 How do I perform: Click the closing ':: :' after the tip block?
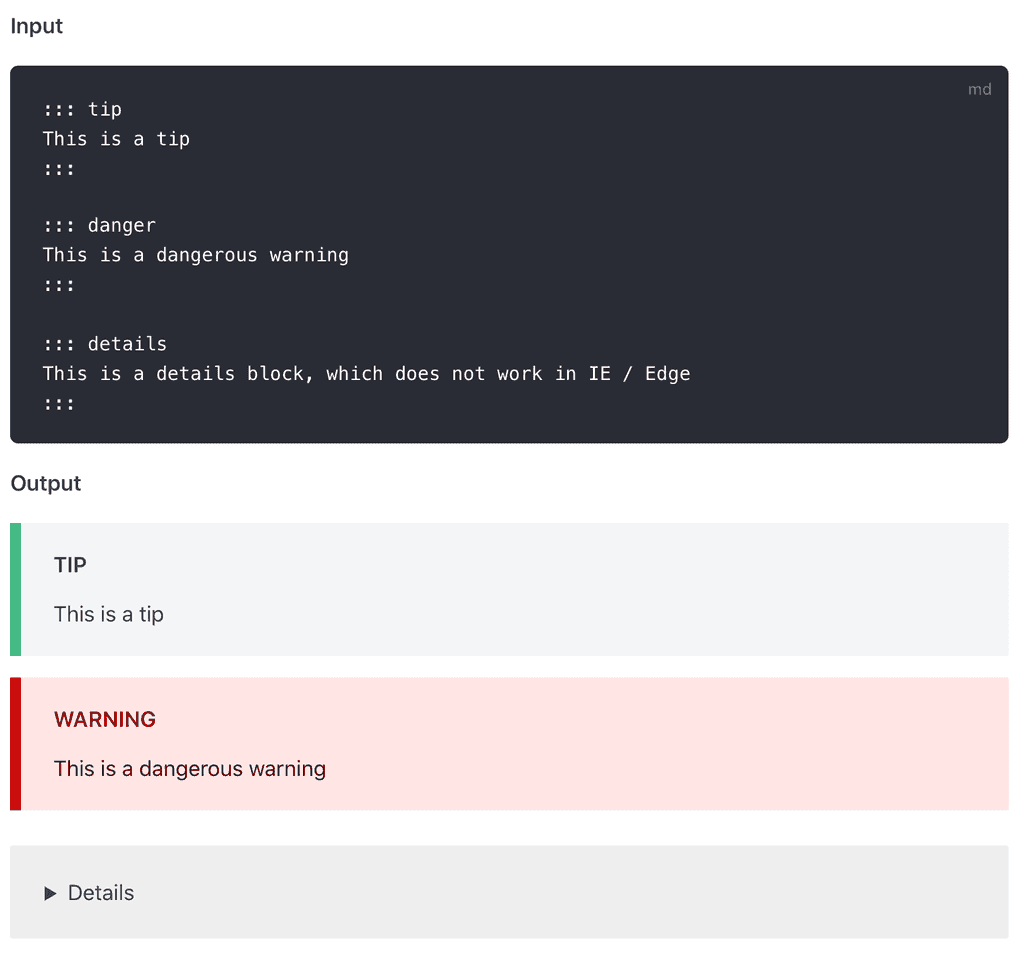(x=59, y=168)
